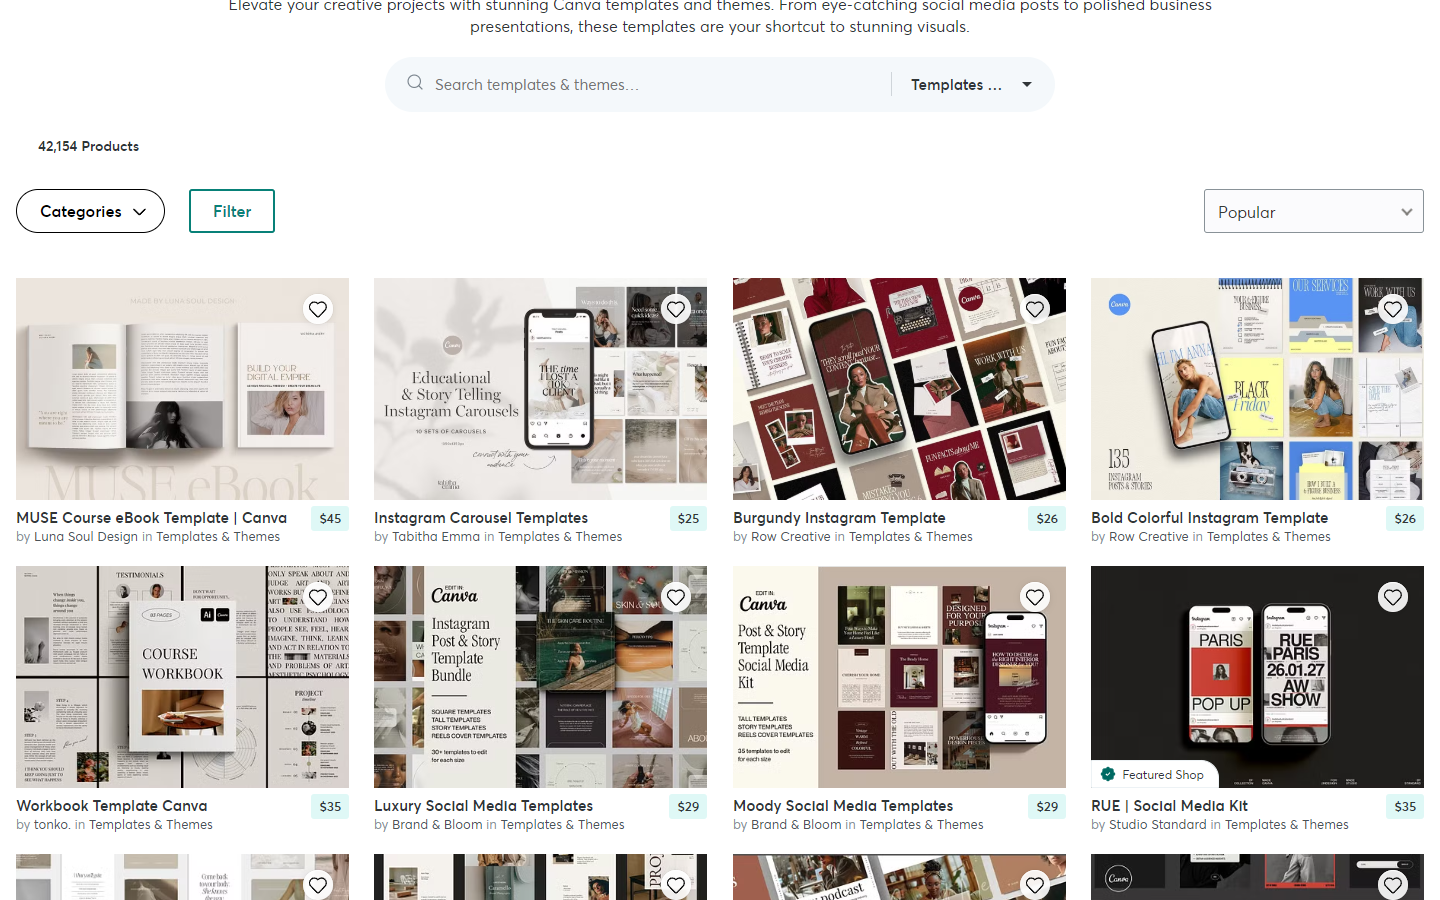The width and height of the screenshot is (1440, 900).
Task: Open Burgundy Instagram Template title link
Action: (839, 518)
